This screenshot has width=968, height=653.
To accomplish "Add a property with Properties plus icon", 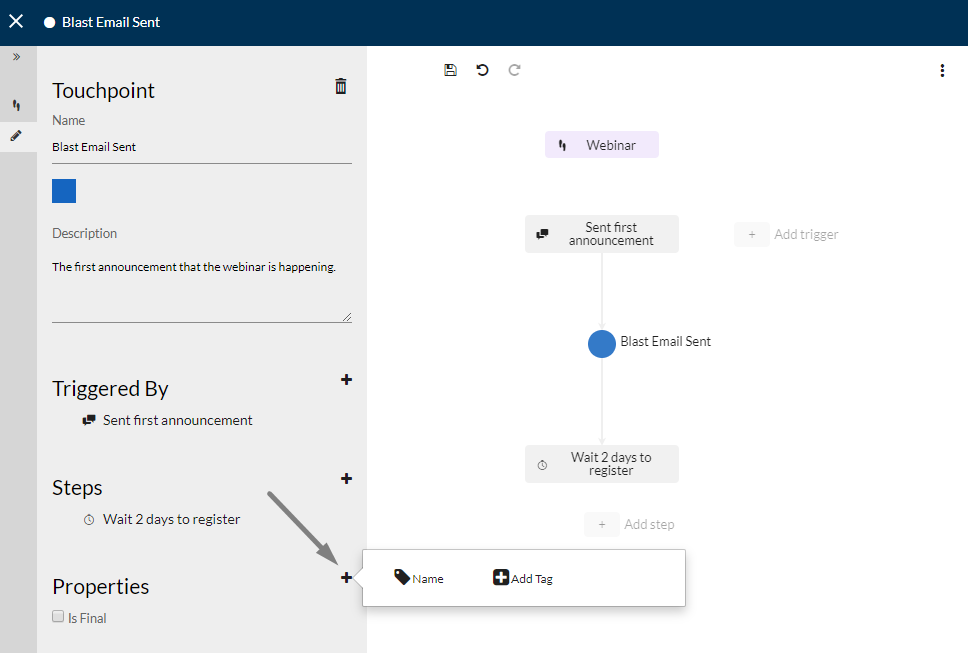I will tap(346, 577).
